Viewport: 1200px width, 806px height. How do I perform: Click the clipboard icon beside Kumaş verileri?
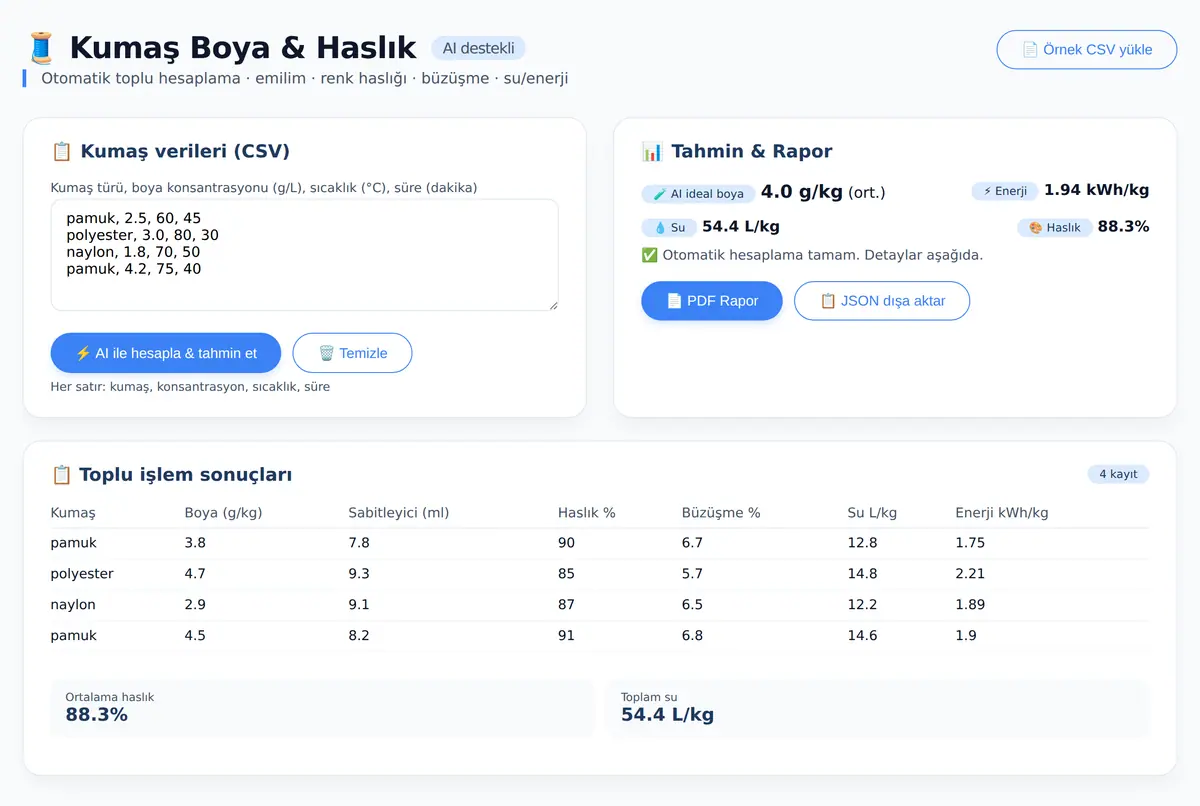pos(61,152)
